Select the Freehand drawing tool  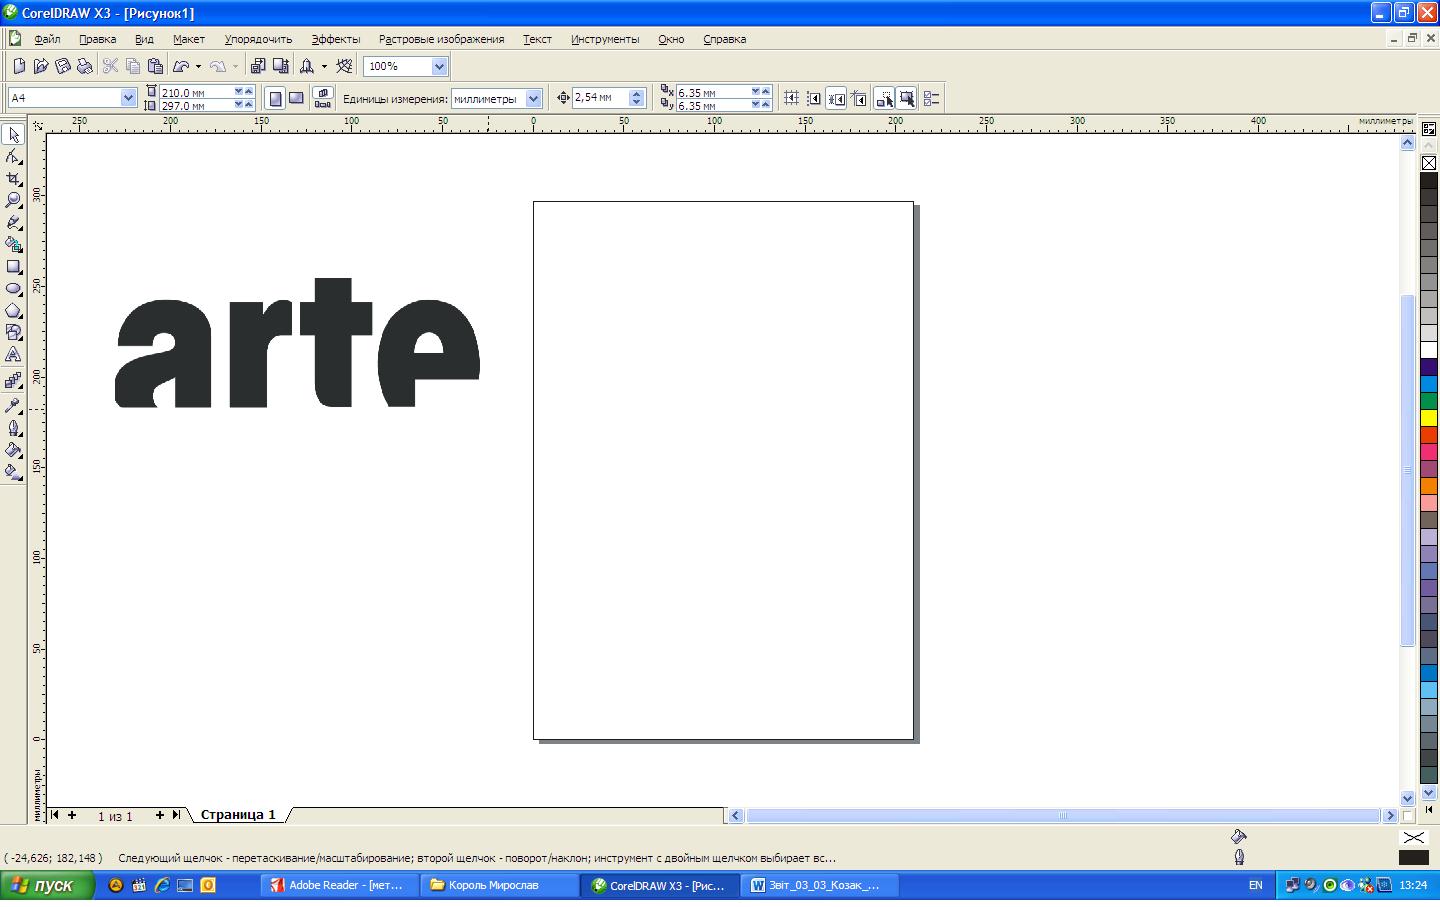[13, 223]
